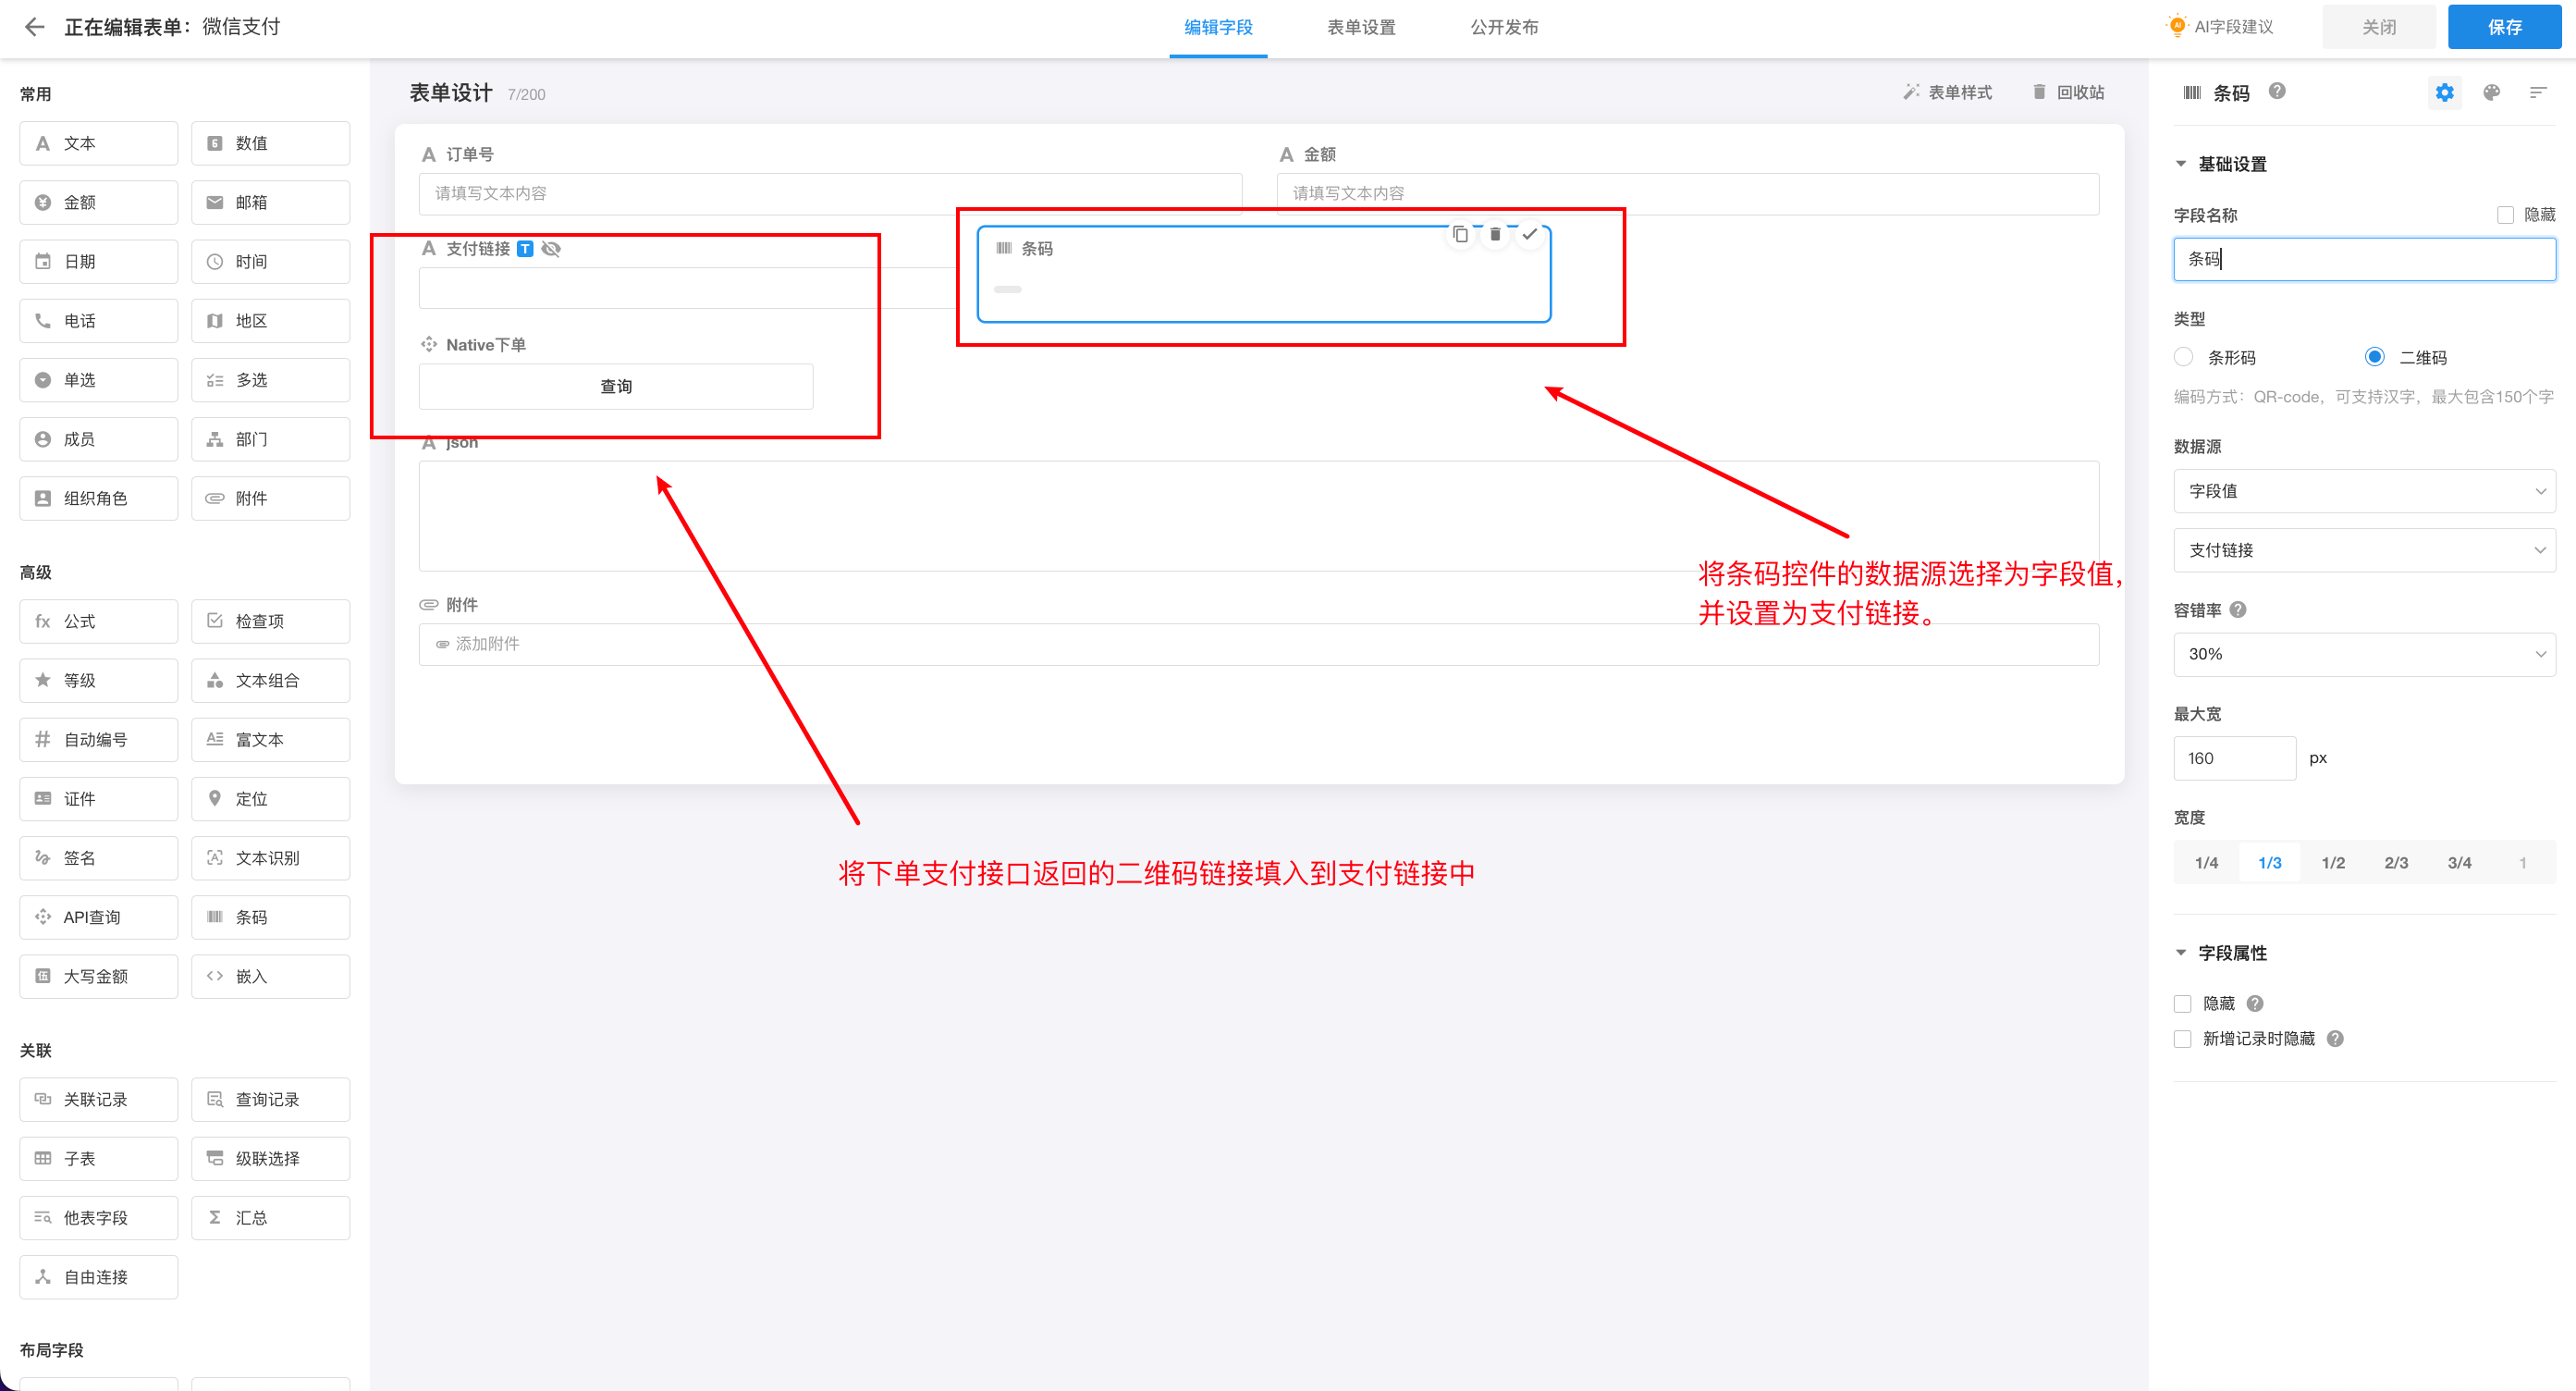Select 条形码 radio option

tap(2184, 357)
